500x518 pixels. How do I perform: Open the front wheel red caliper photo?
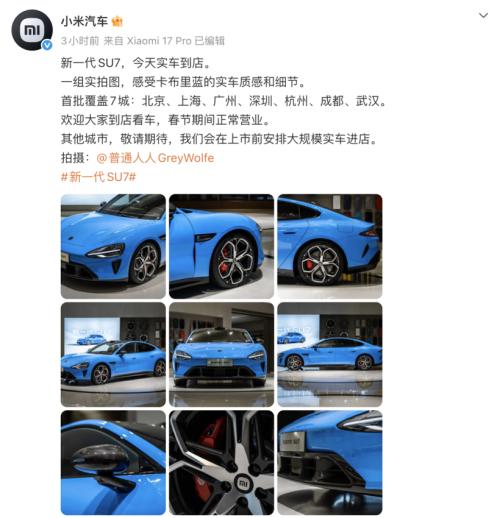(221, 246)
